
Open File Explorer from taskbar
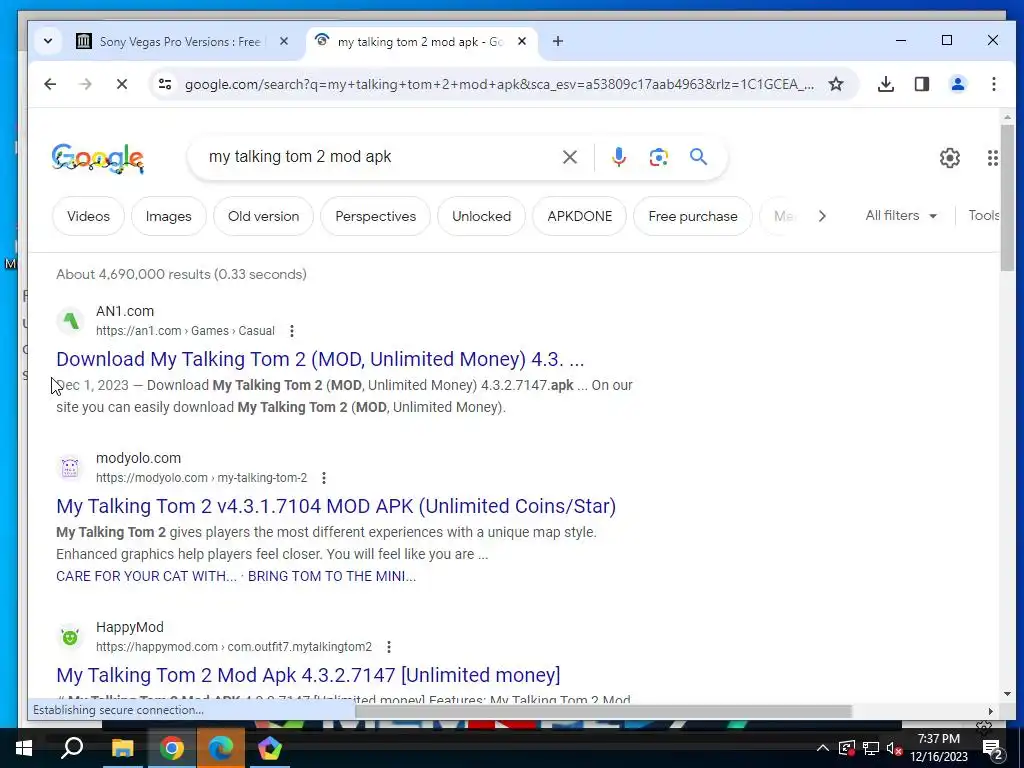pos(122,748)
